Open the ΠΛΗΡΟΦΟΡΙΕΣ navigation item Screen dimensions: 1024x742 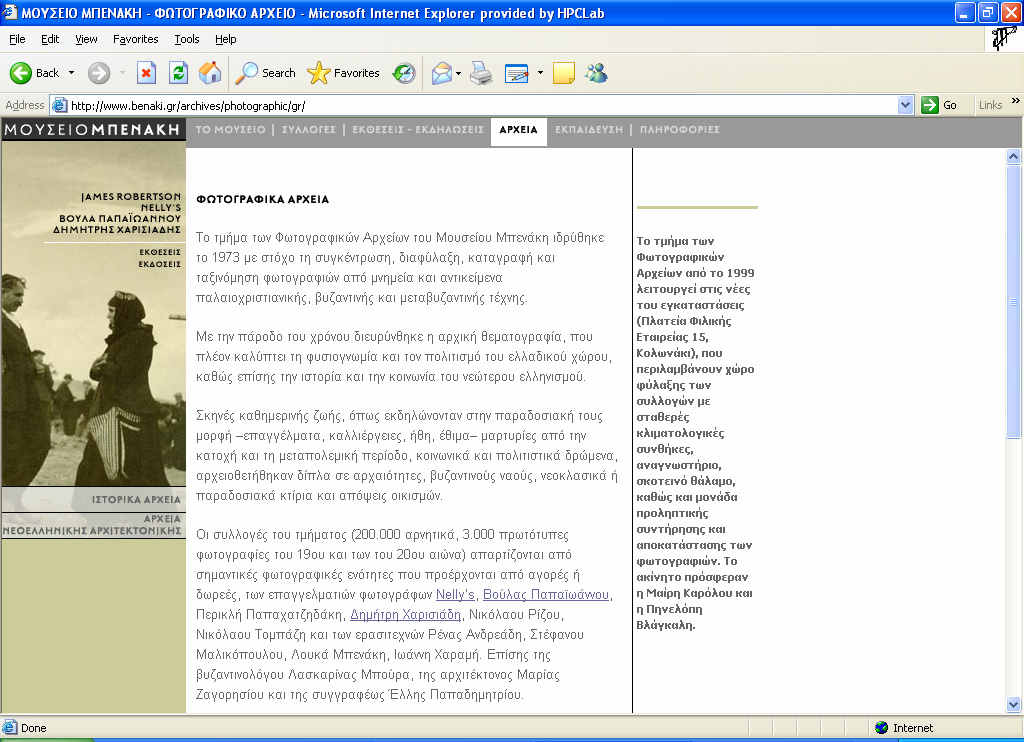pyautogui.click(x=680, y=130)
